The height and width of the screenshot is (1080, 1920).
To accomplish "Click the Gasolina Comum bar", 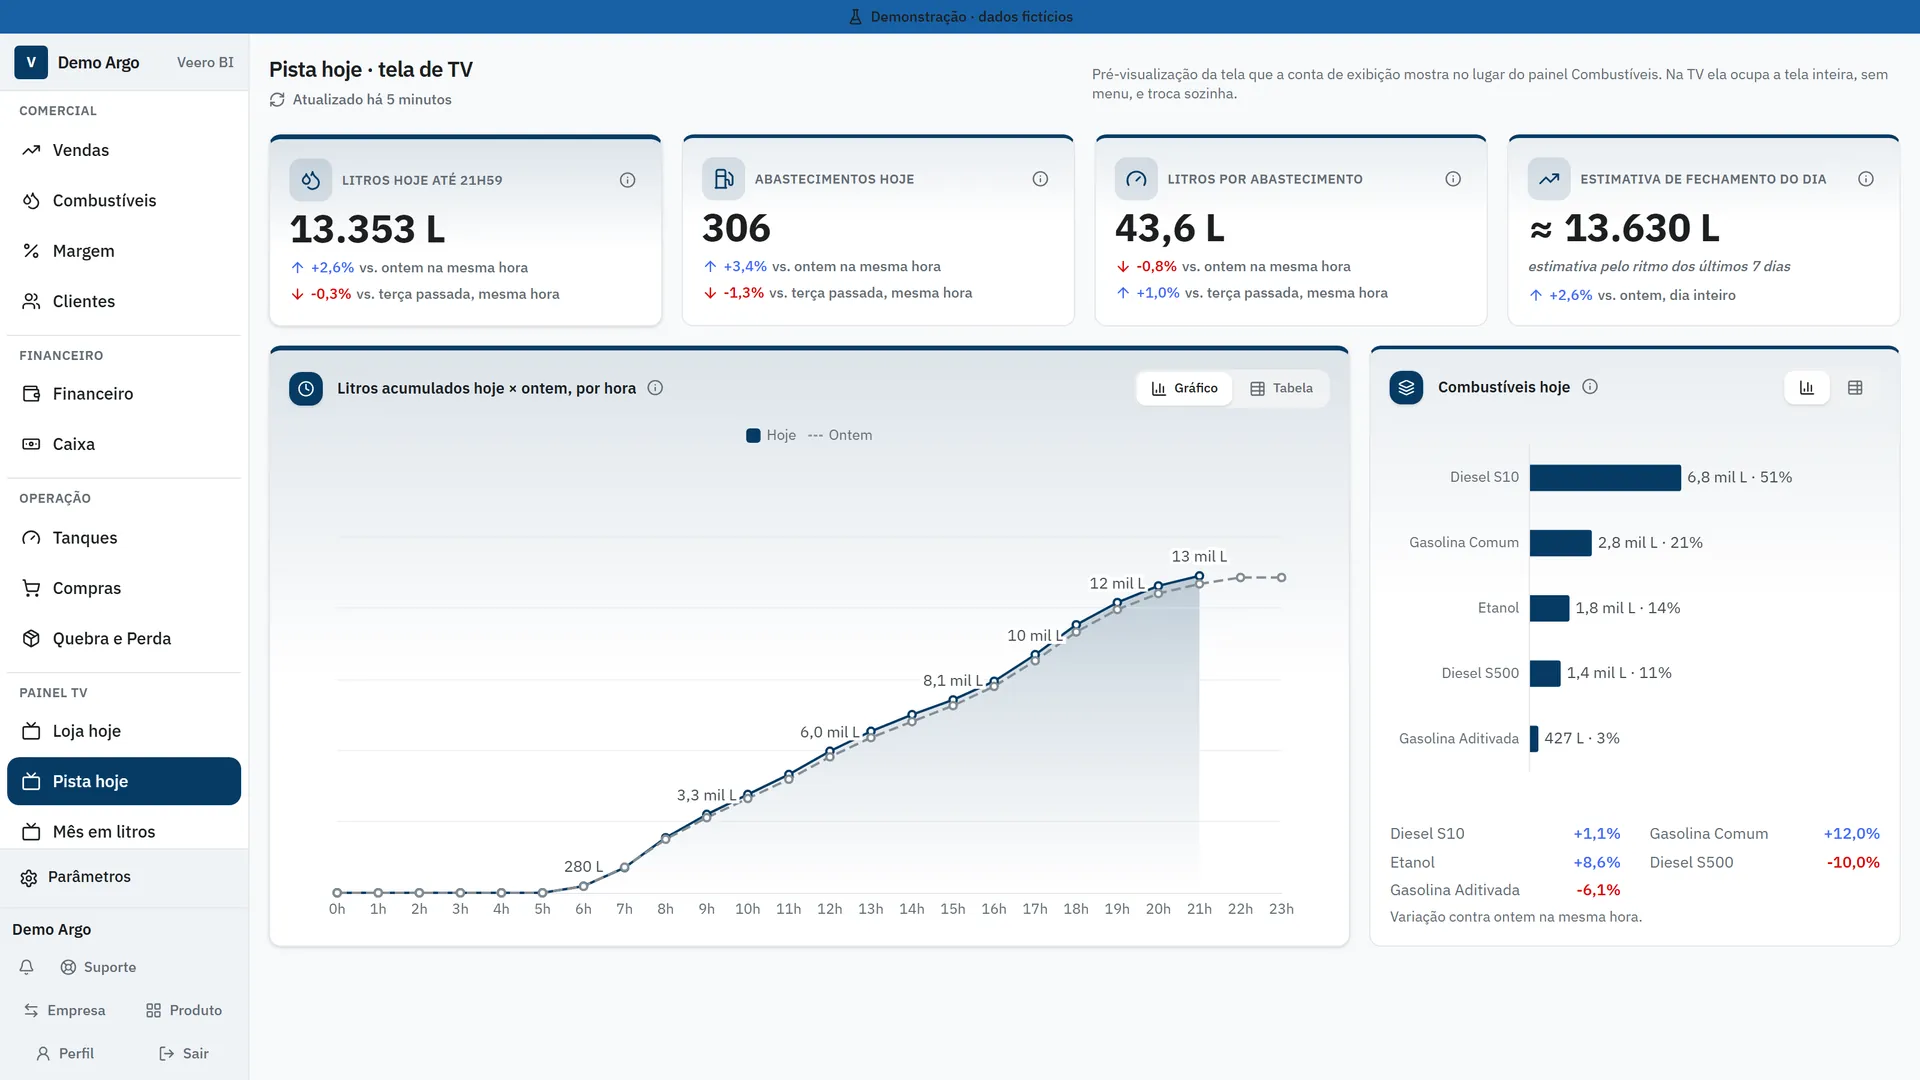I will point(1560,543).
